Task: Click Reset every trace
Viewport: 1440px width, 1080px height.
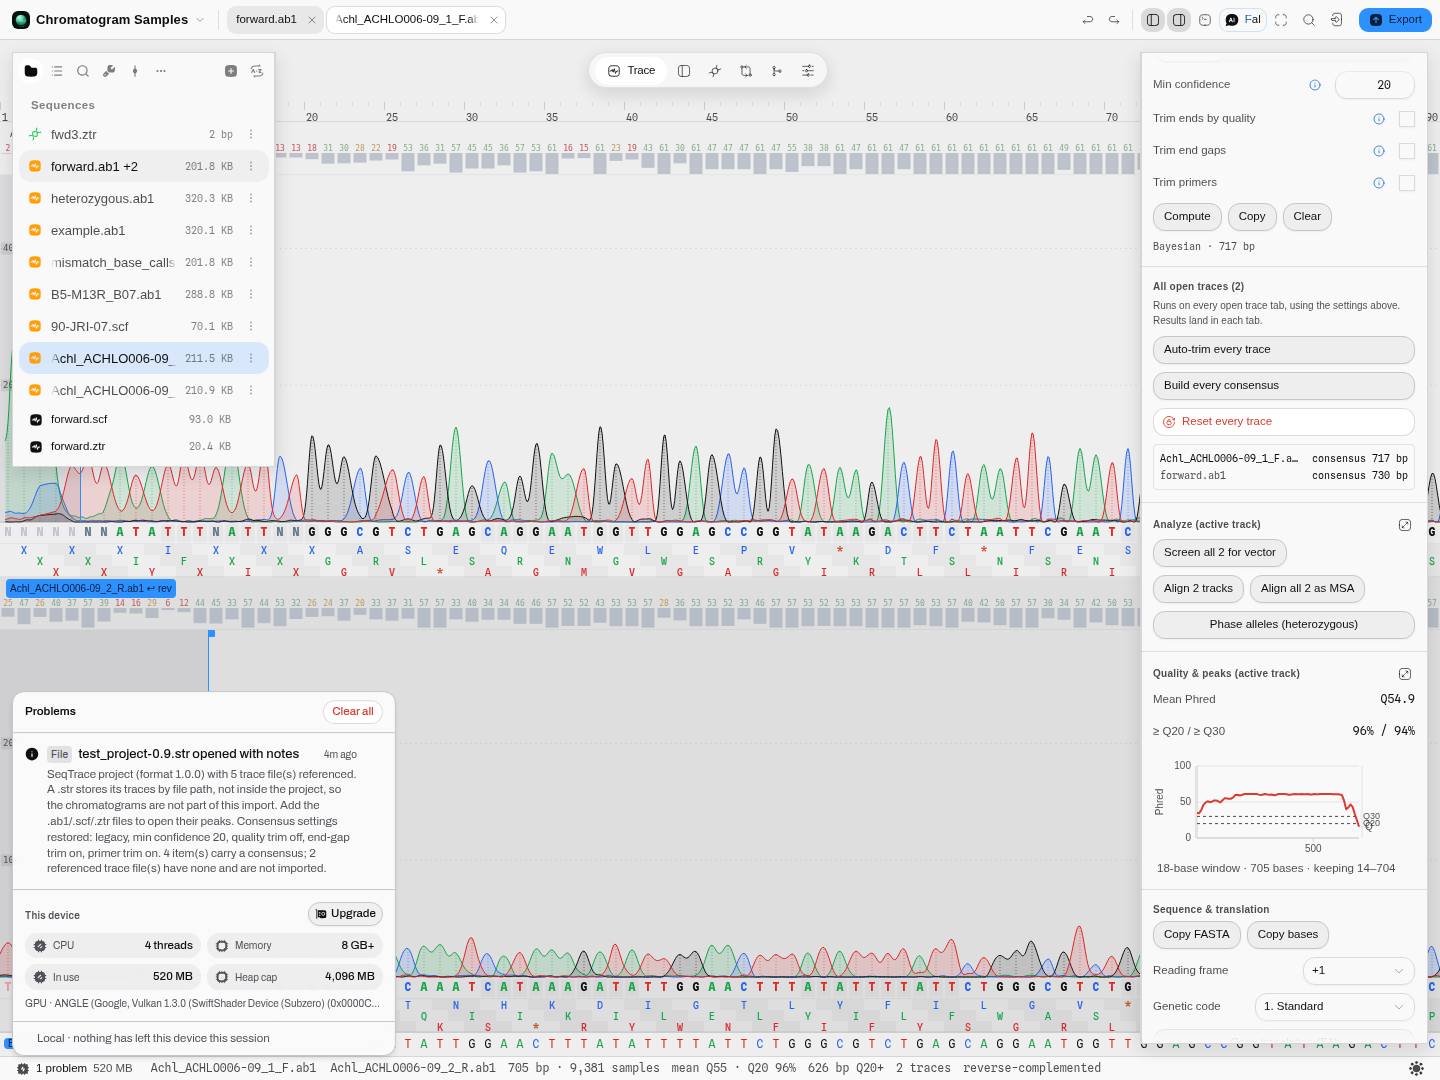Action: [x=1284, y=422]
